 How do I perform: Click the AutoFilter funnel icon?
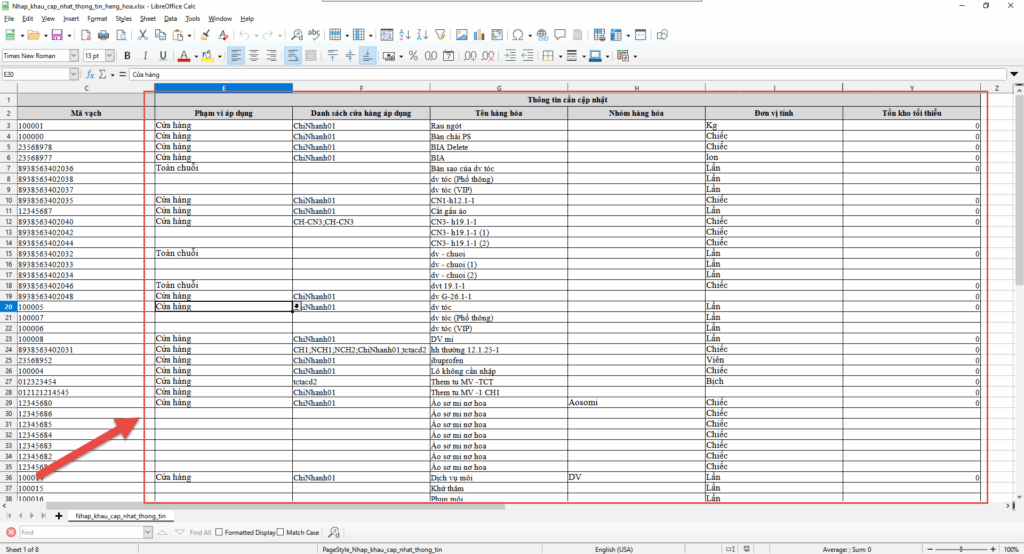(440, 35)
